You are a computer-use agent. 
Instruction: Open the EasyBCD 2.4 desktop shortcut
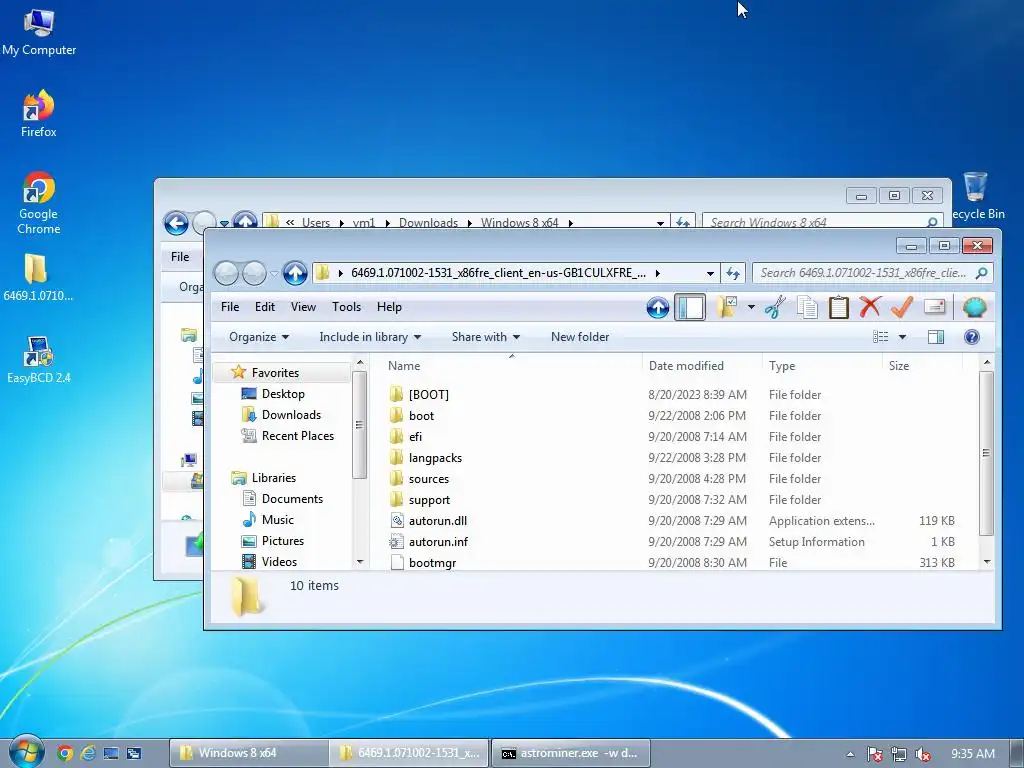[x=39, y=359]
